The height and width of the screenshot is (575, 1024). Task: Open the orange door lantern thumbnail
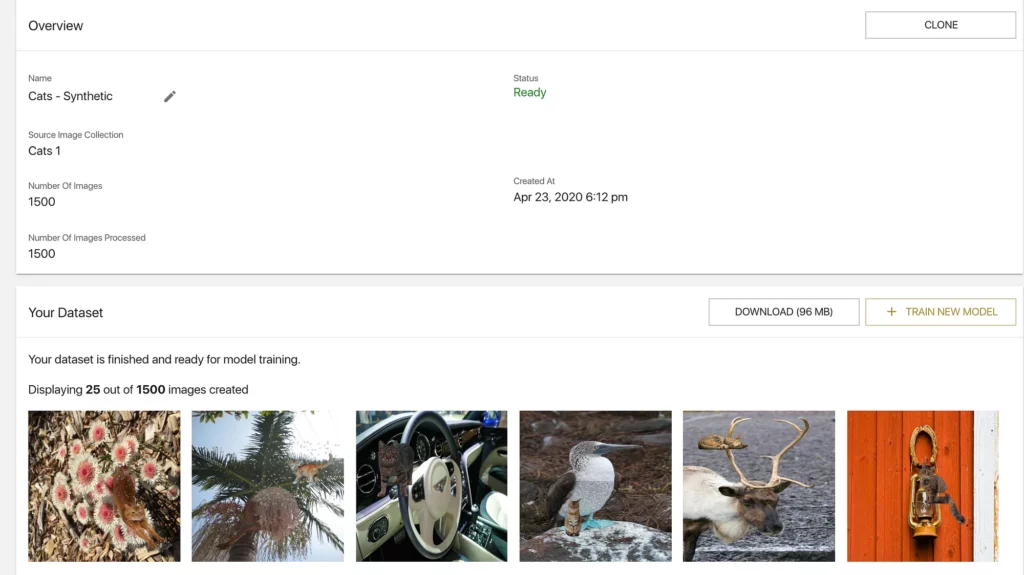tap(923, 486)
